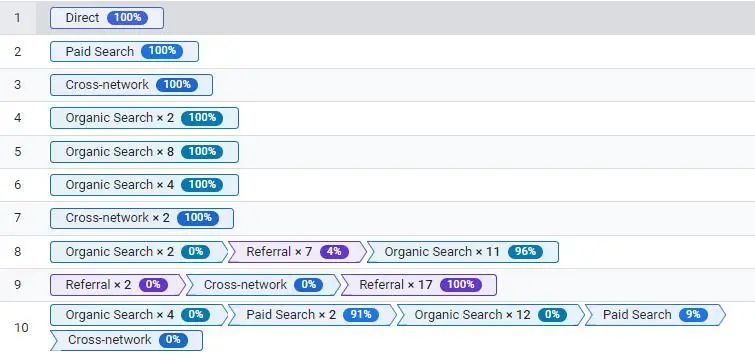Select the Paid Search × 2 step
This screenshot has width=755, height=361.
coord(312,315)
